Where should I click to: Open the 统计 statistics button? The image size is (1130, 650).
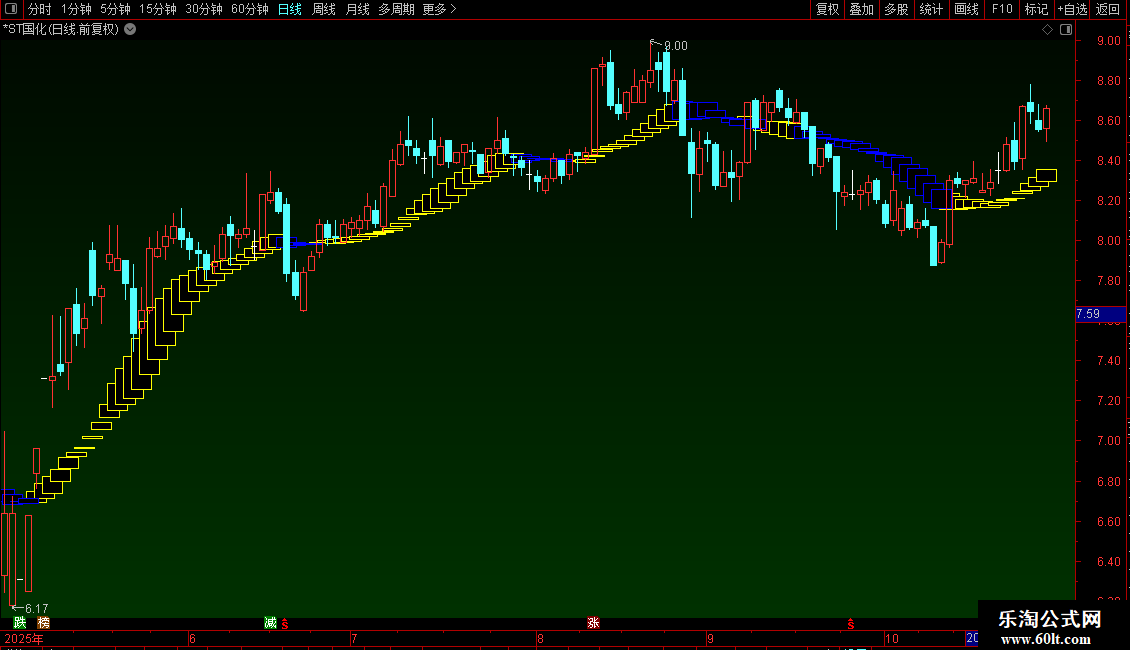pyautogui.click(x=931, y=9)
